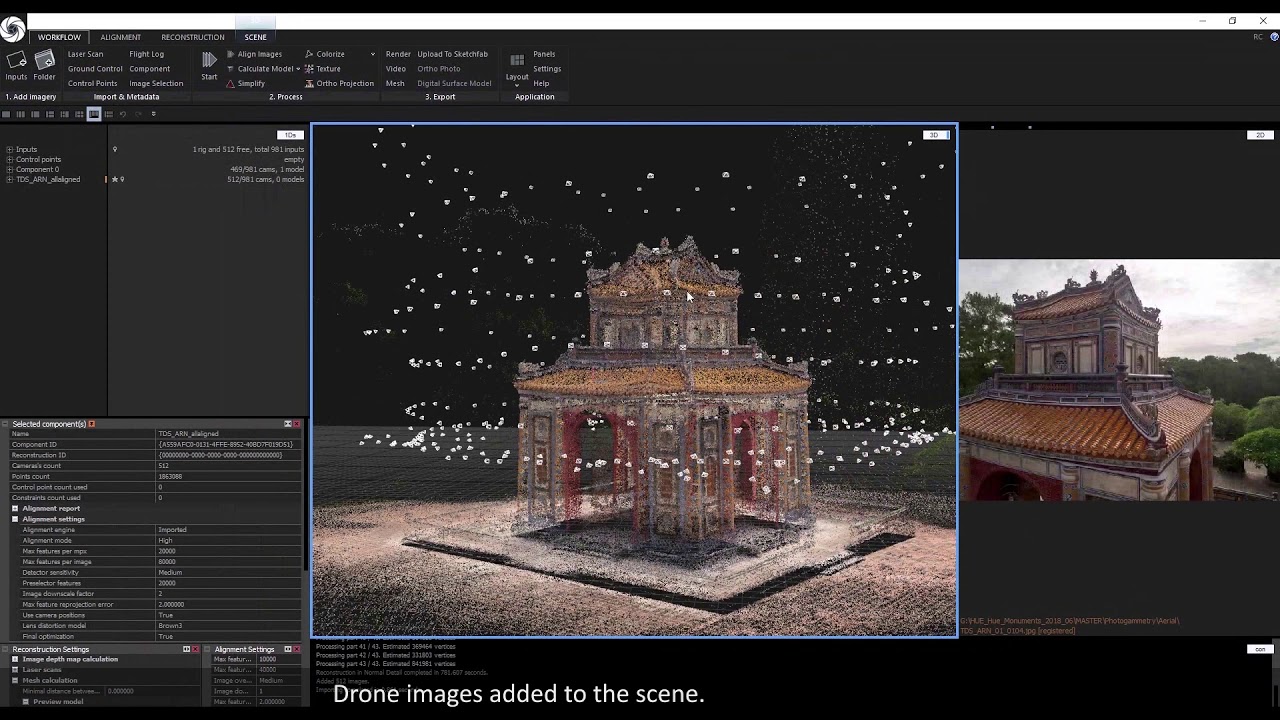Viewport: 1280px width, 720px height.
Task: Click Upload To Sketchfab
Action: tap(452, 54)
